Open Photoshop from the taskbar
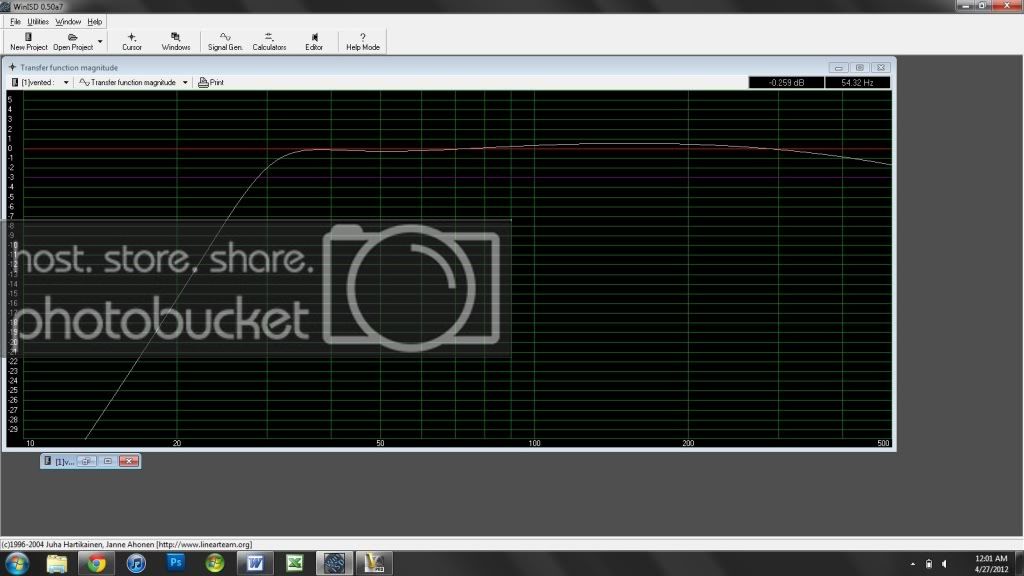This screenshot has height=576, width=1024. 176,563
